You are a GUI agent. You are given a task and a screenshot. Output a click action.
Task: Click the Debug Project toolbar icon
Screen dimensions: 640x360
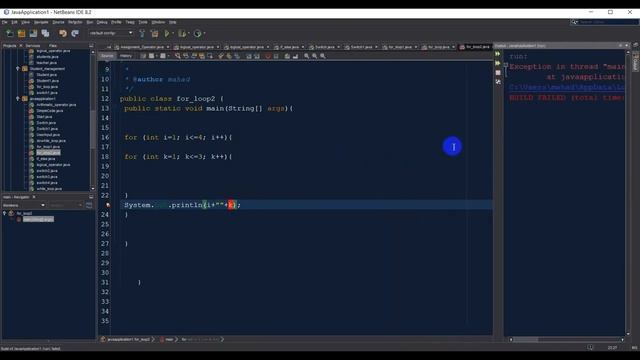[182, 33]
